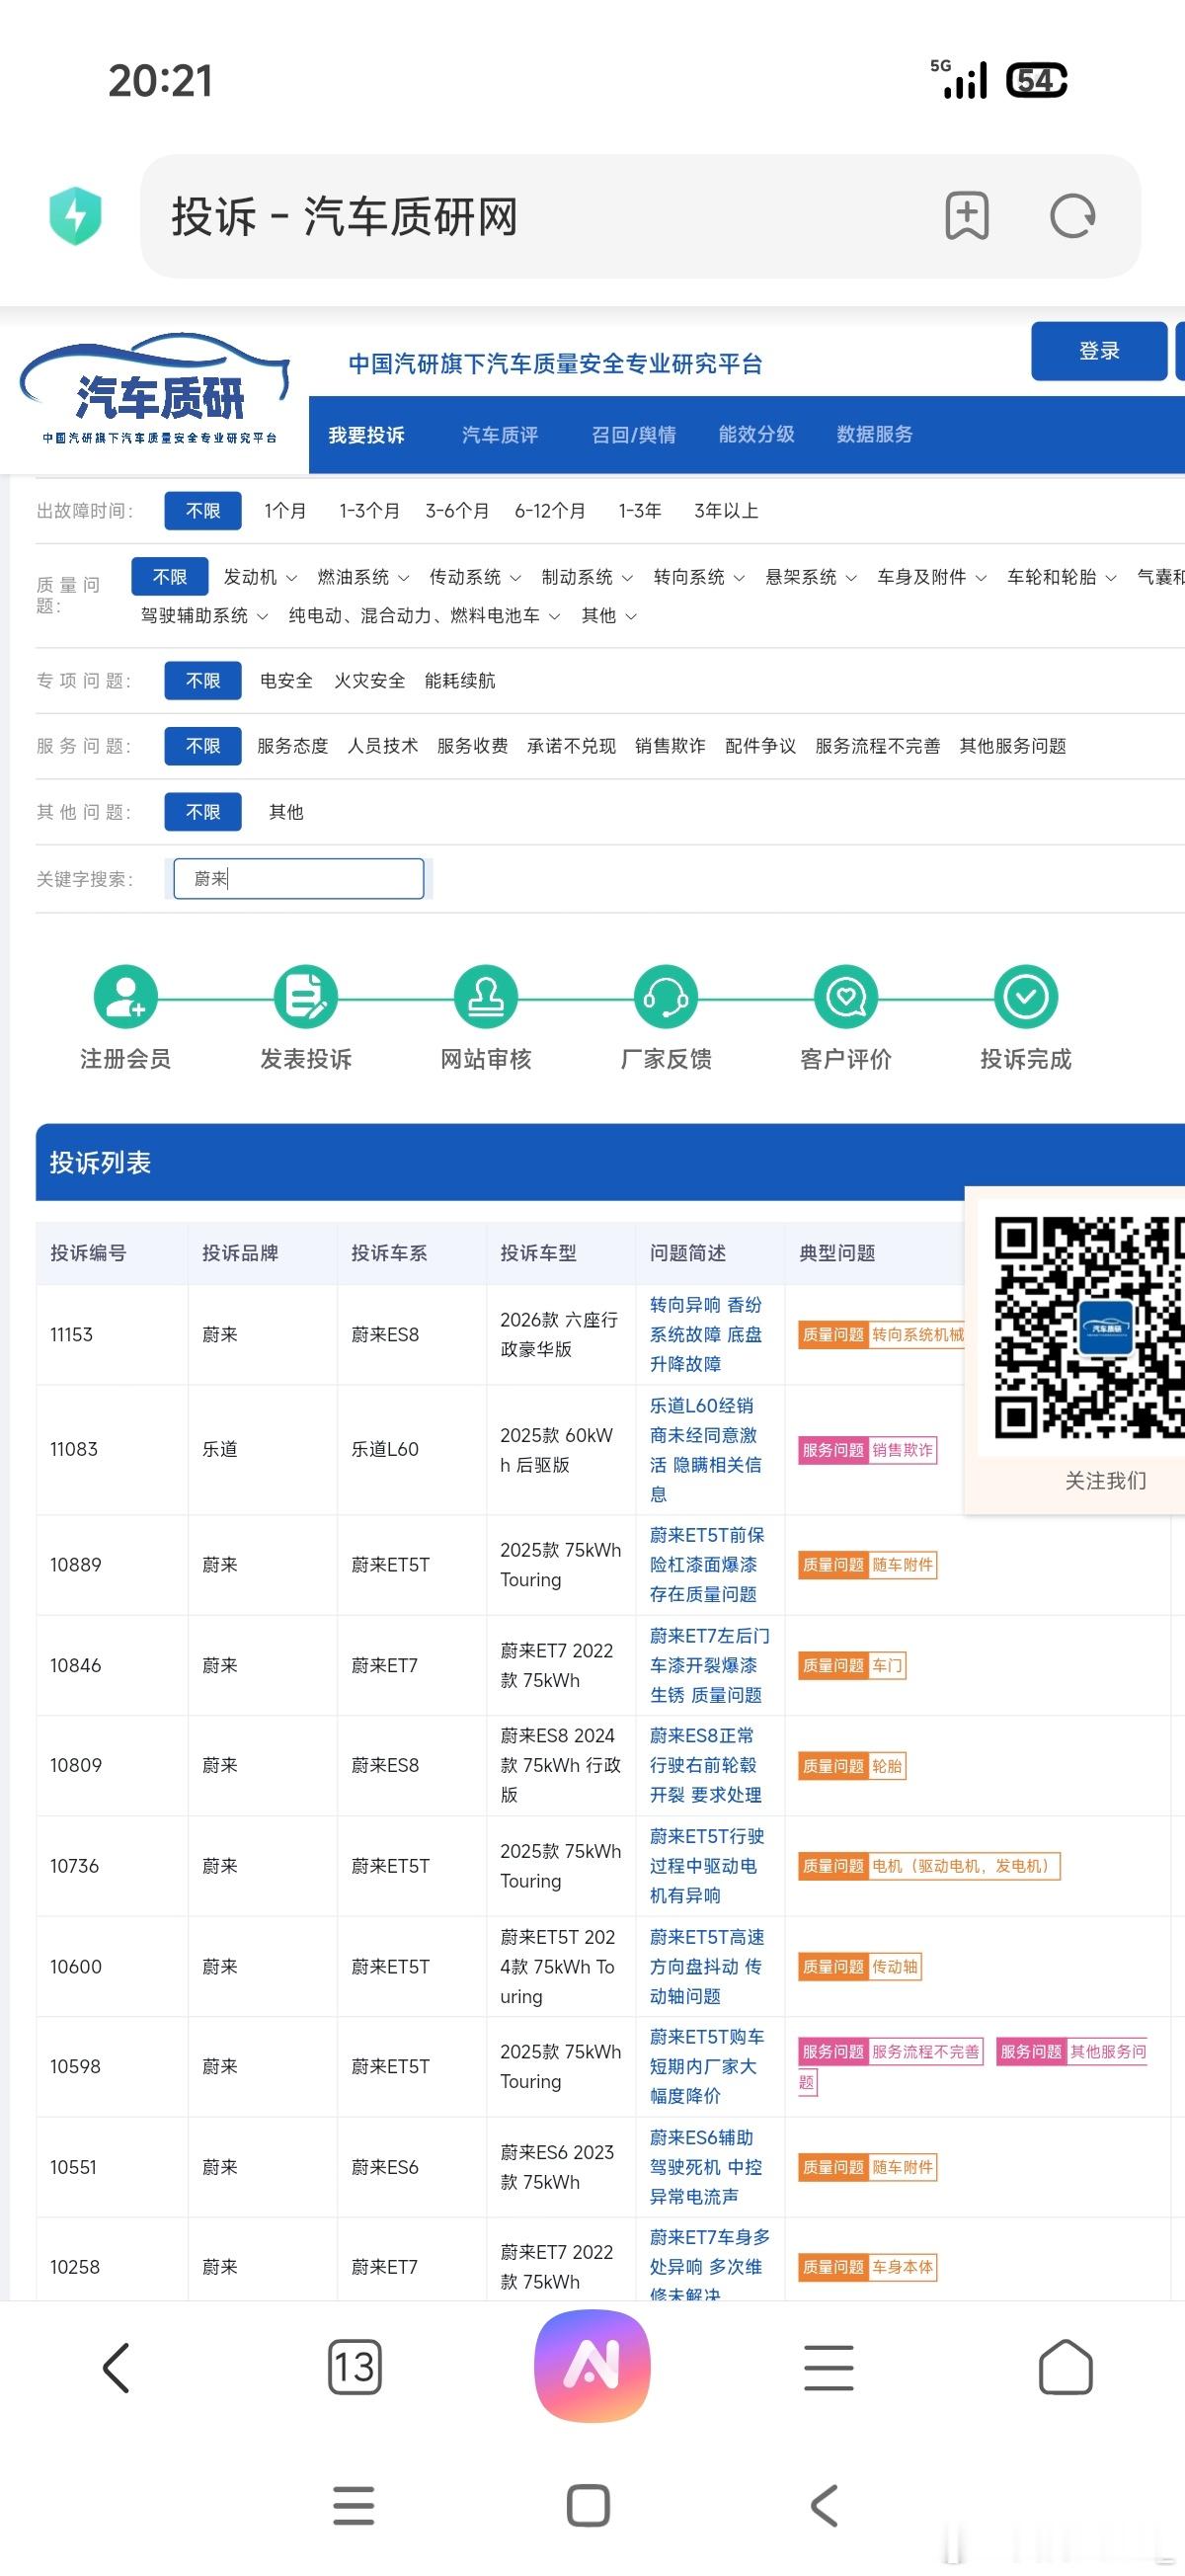Tap the system home button

588,2505
